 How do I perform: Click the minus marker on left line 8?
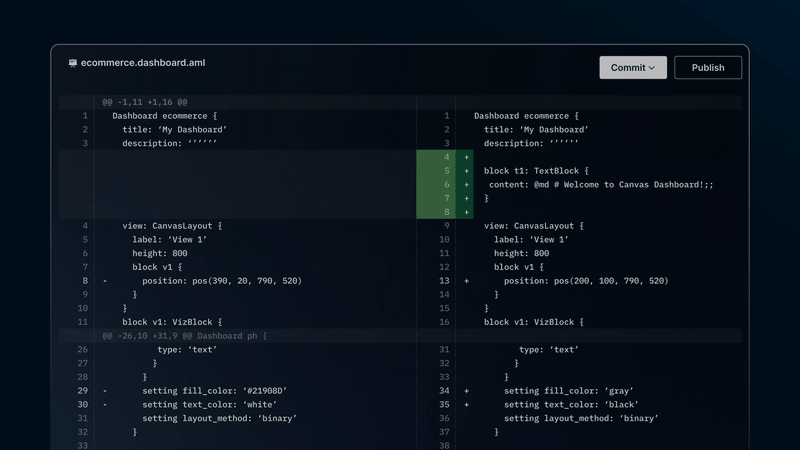pos(105,281)
